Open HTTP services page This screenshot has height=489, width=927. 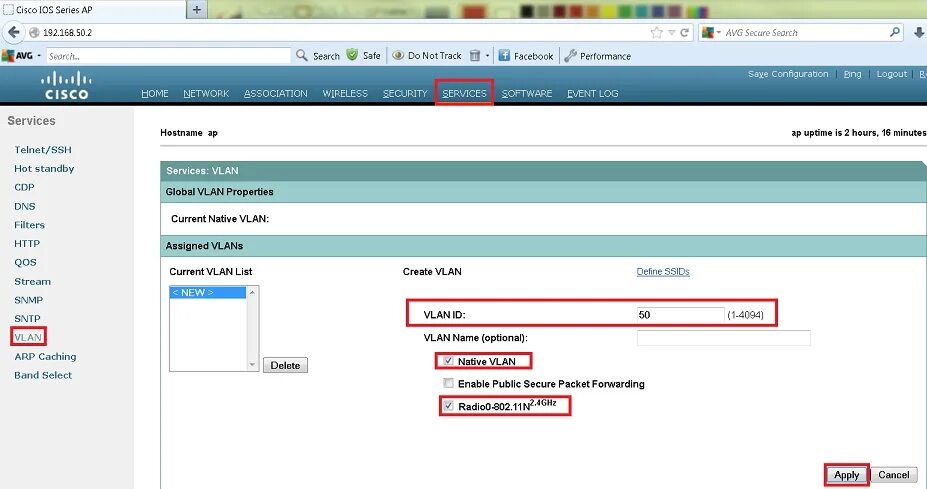pos(27,244)
